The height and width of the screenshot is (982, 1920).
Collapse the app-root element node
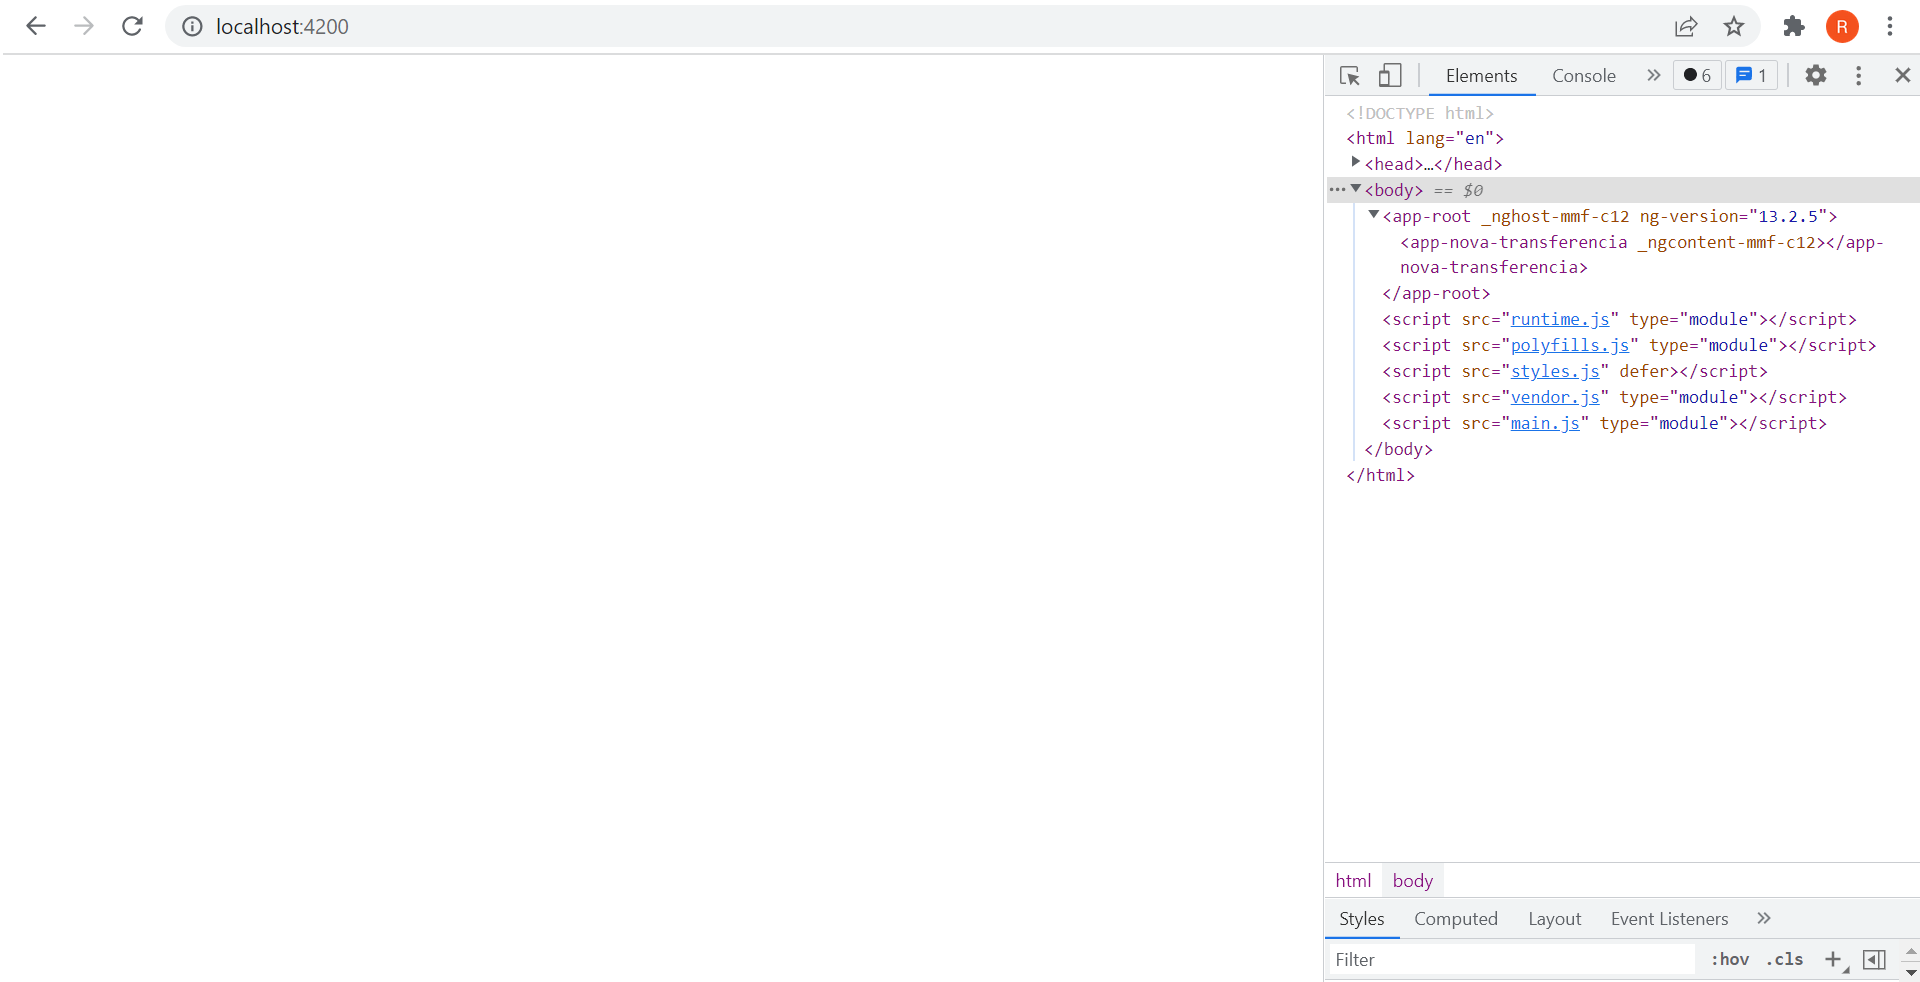[1374, 214]
